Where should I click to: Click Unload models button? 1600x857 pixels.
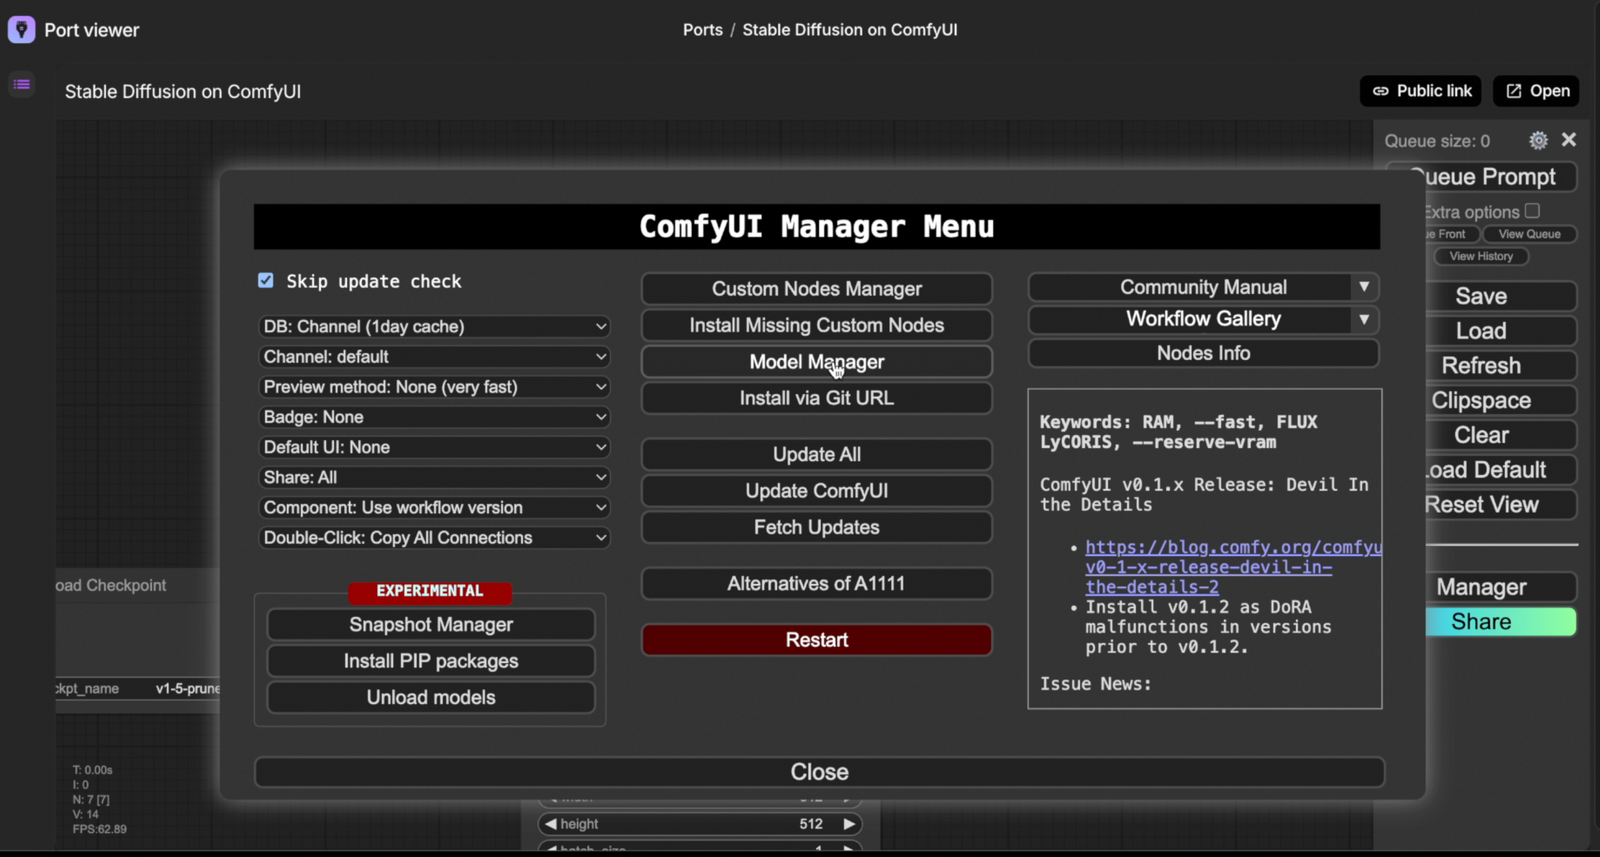click(x=431, y=698)
